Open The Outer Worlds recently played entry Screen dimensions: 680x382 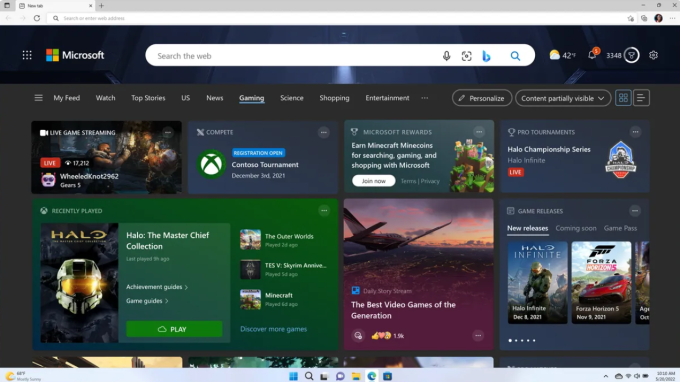pyautogui.click(x=284, y=240)
